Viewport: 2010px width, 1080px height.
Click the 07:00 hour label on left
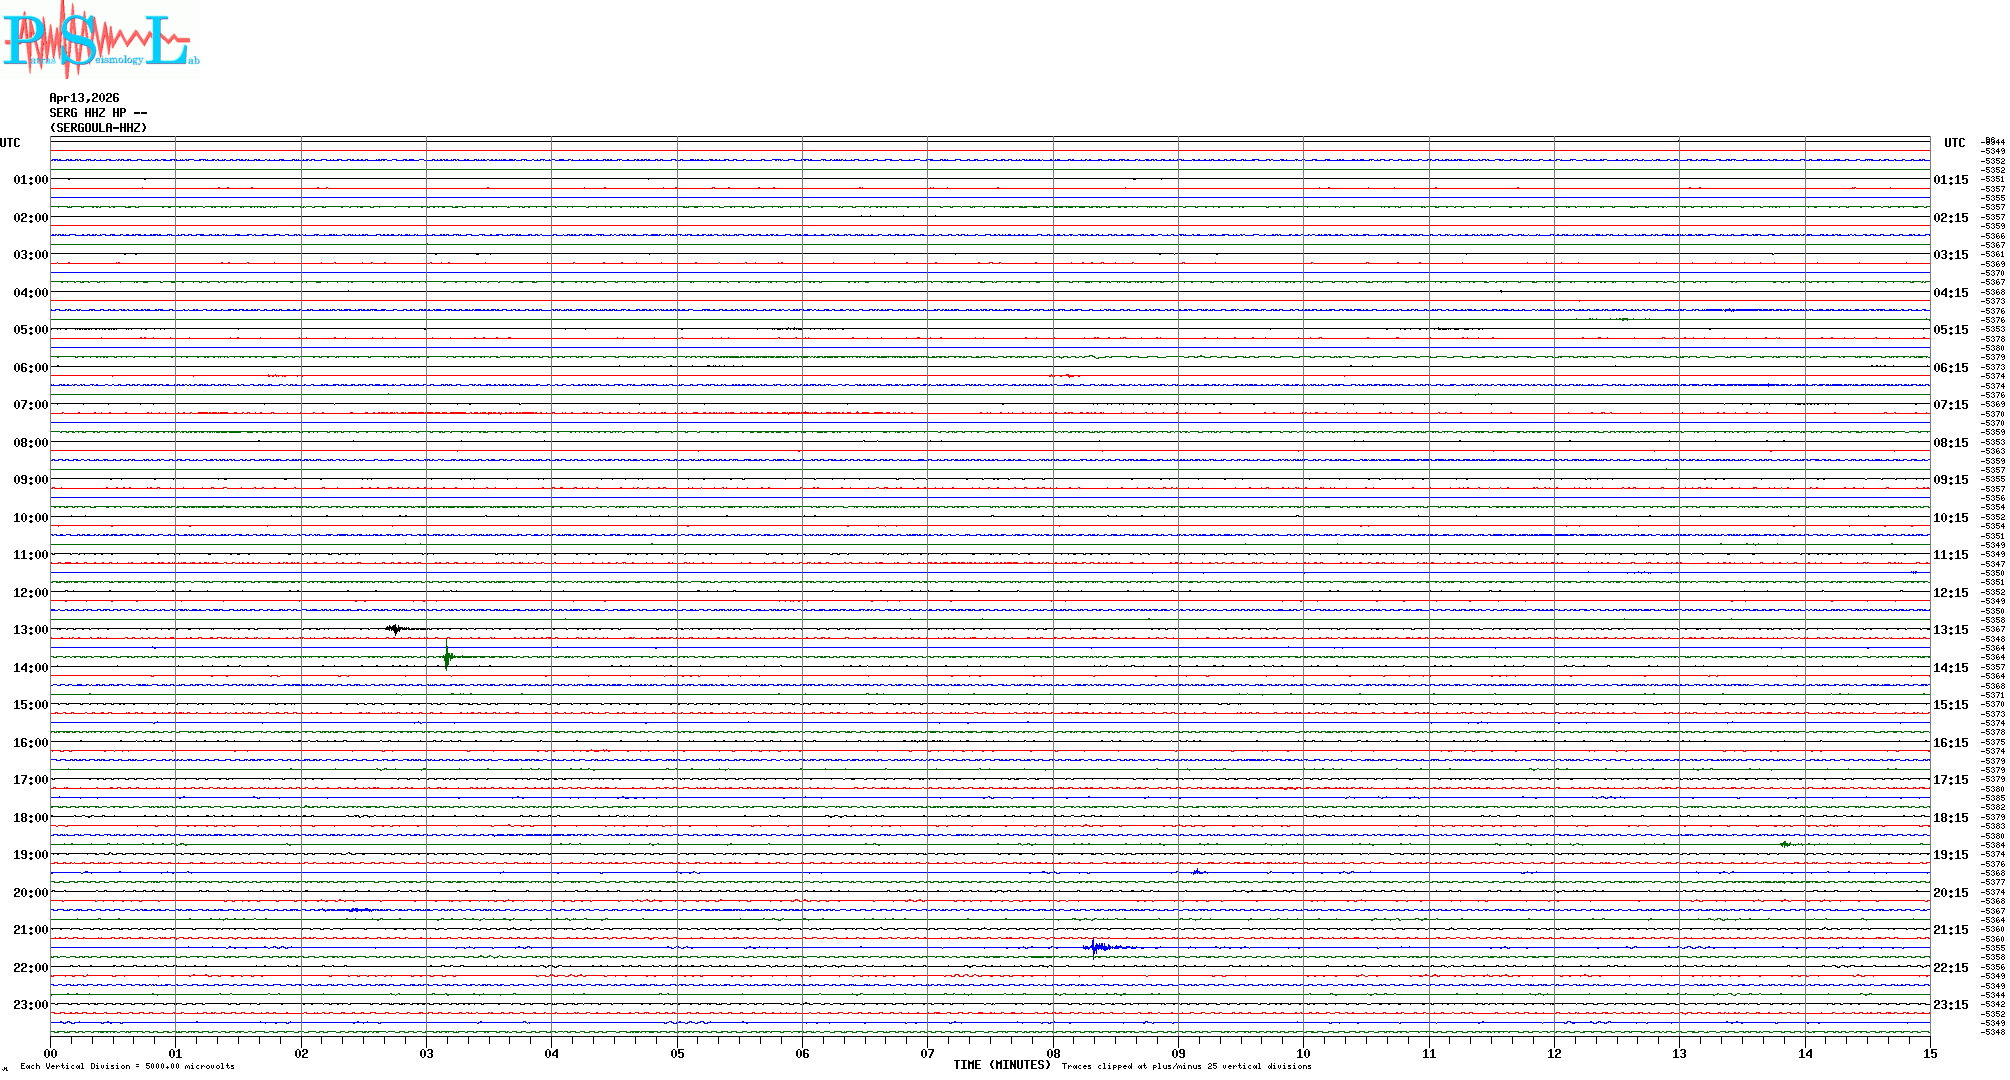[x=30, y=405]
